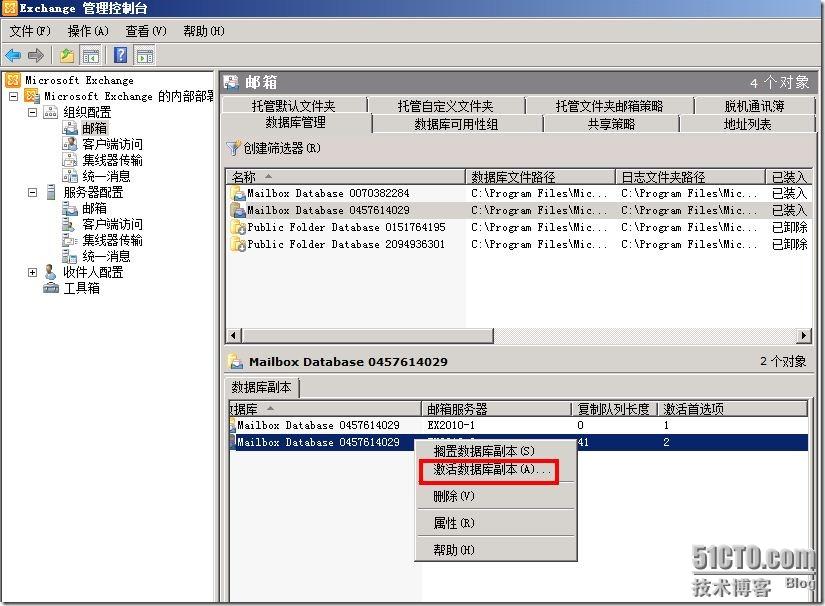Click the Forward arrow toolbar icon
The width and height of the screenshot is (825, 606).
[36, 55]
